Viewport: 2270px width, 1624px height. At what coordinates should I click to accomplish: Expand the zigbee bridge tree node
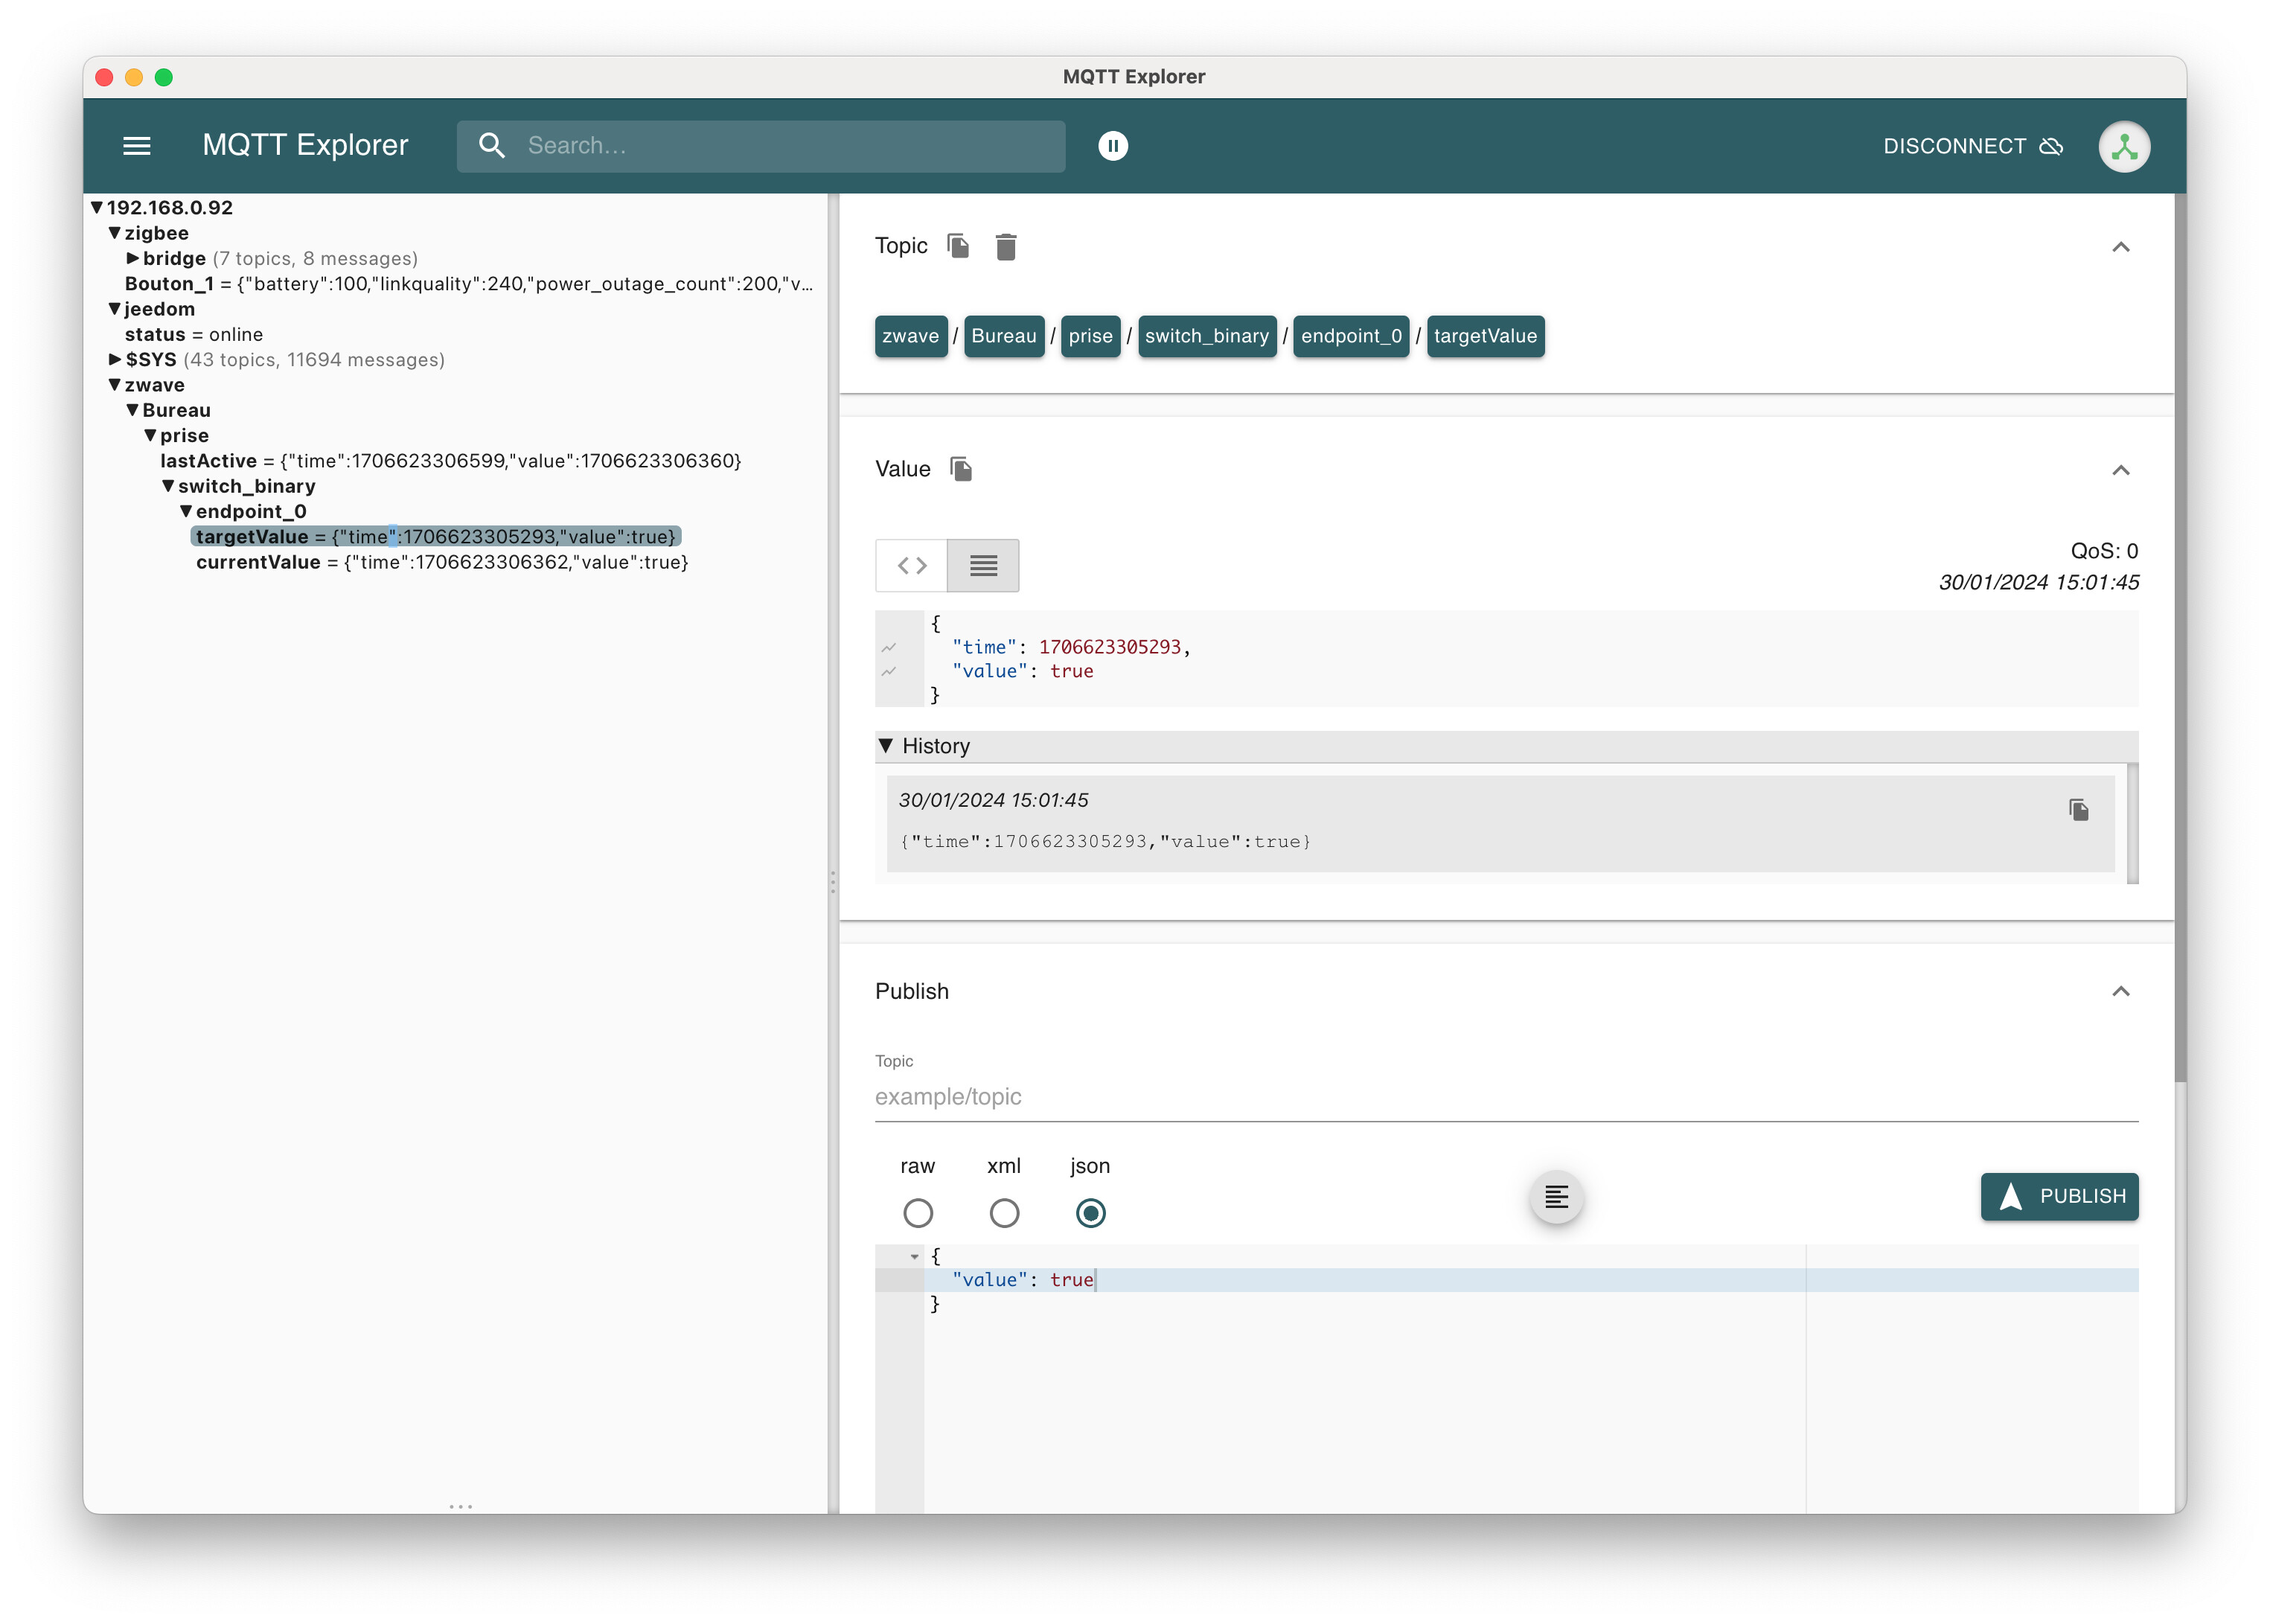[133, 258]
